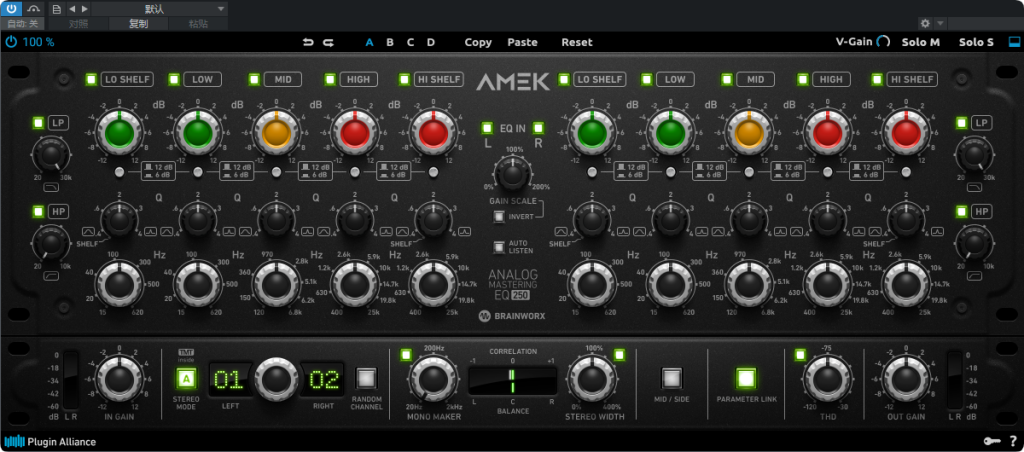The width and height of the screenshot is (1024, 452).
Task: Open the preset file icon in host bar
Action: [x=56, y=9]
